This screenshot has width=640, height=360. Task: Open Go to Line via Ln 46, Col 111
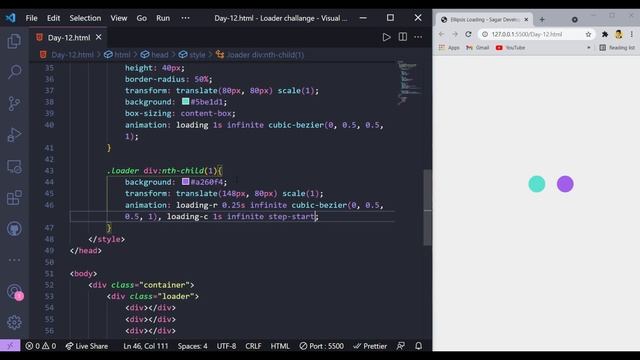(x=146, y=346)
